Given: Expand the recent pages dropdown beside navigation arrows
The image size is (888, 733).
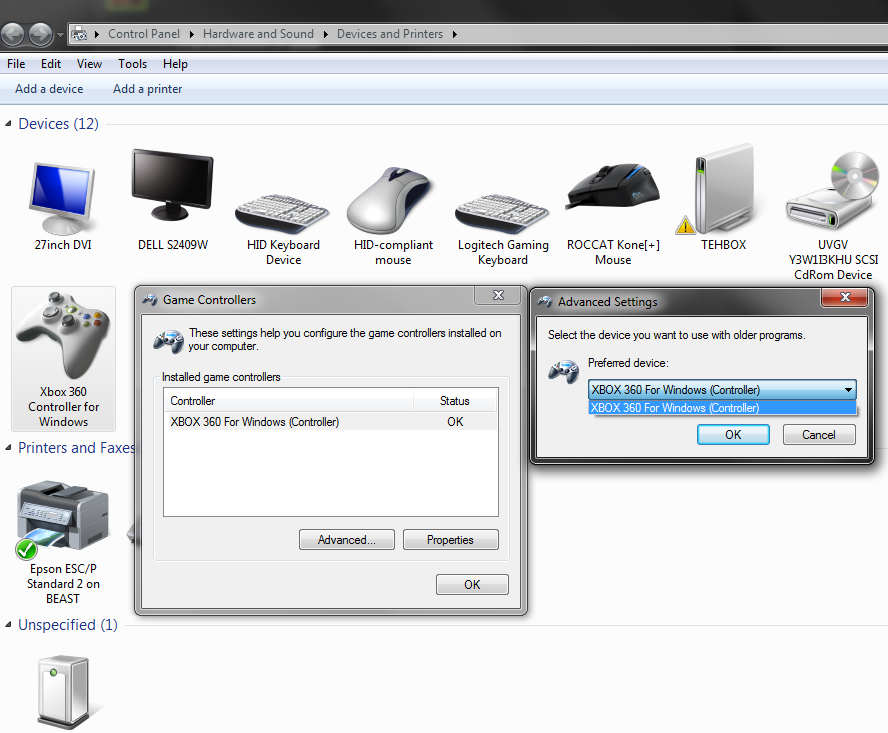Looking at the screenshot, I should click(60, 35).
